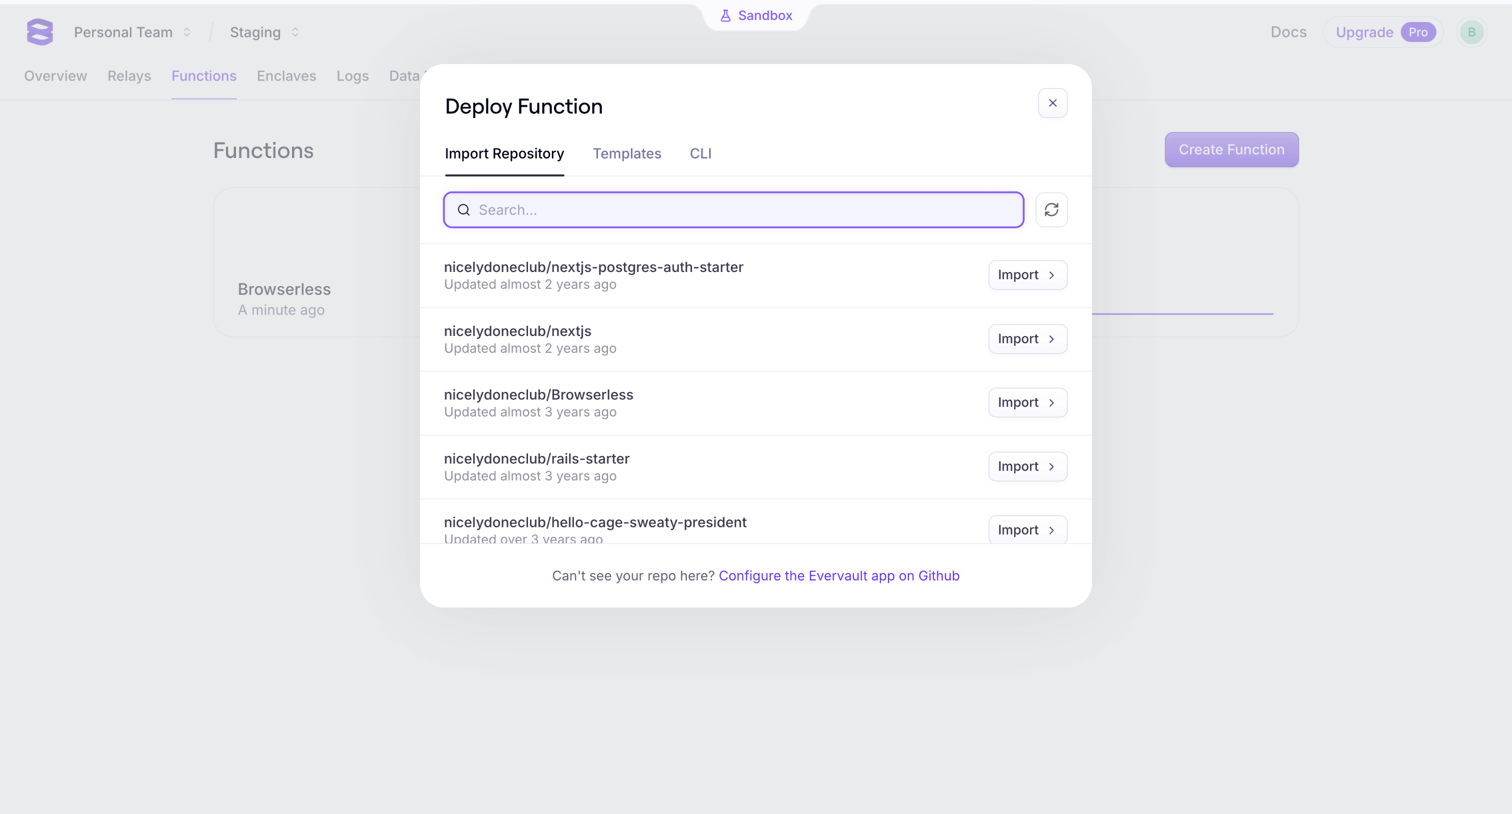Click the nicelydoneclub/nextjs-postgres-auth-starter repo name

593,267
